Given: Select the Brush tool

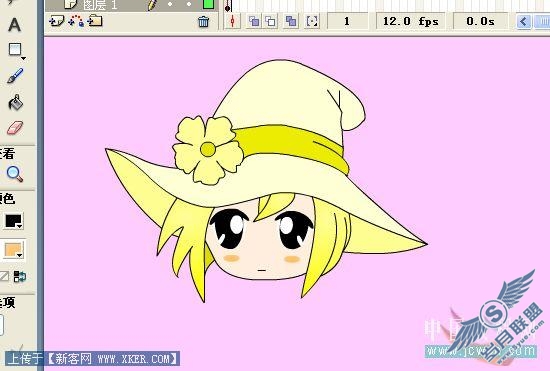Looking at the screenshot, I should 15,76.
